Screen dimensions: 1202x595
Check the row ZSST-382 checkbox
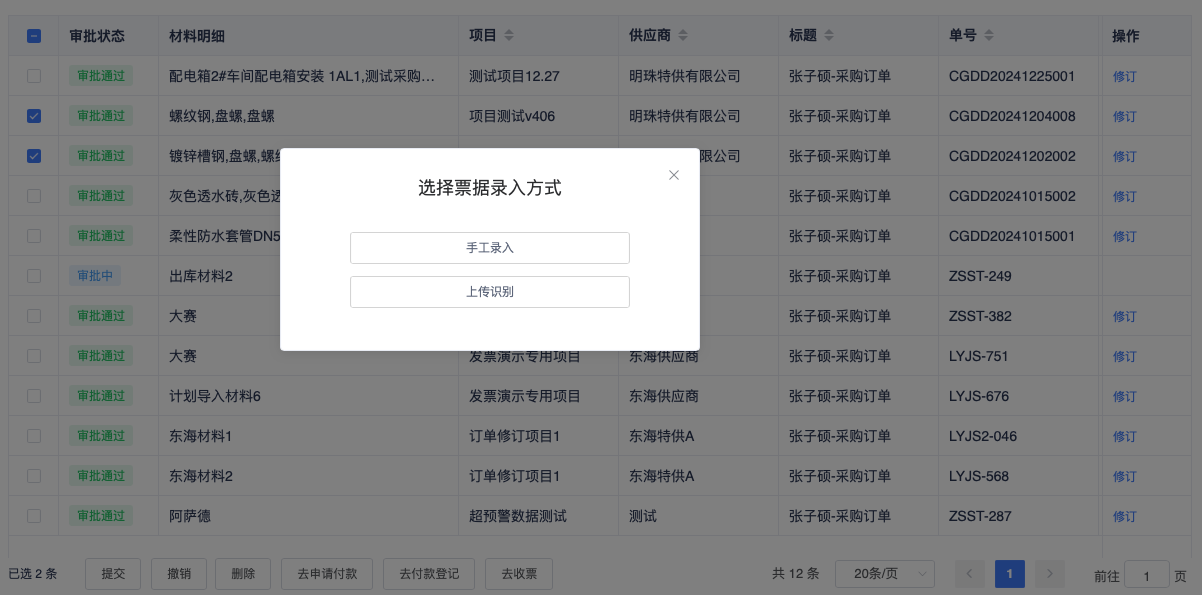click(x=34, y=316)
